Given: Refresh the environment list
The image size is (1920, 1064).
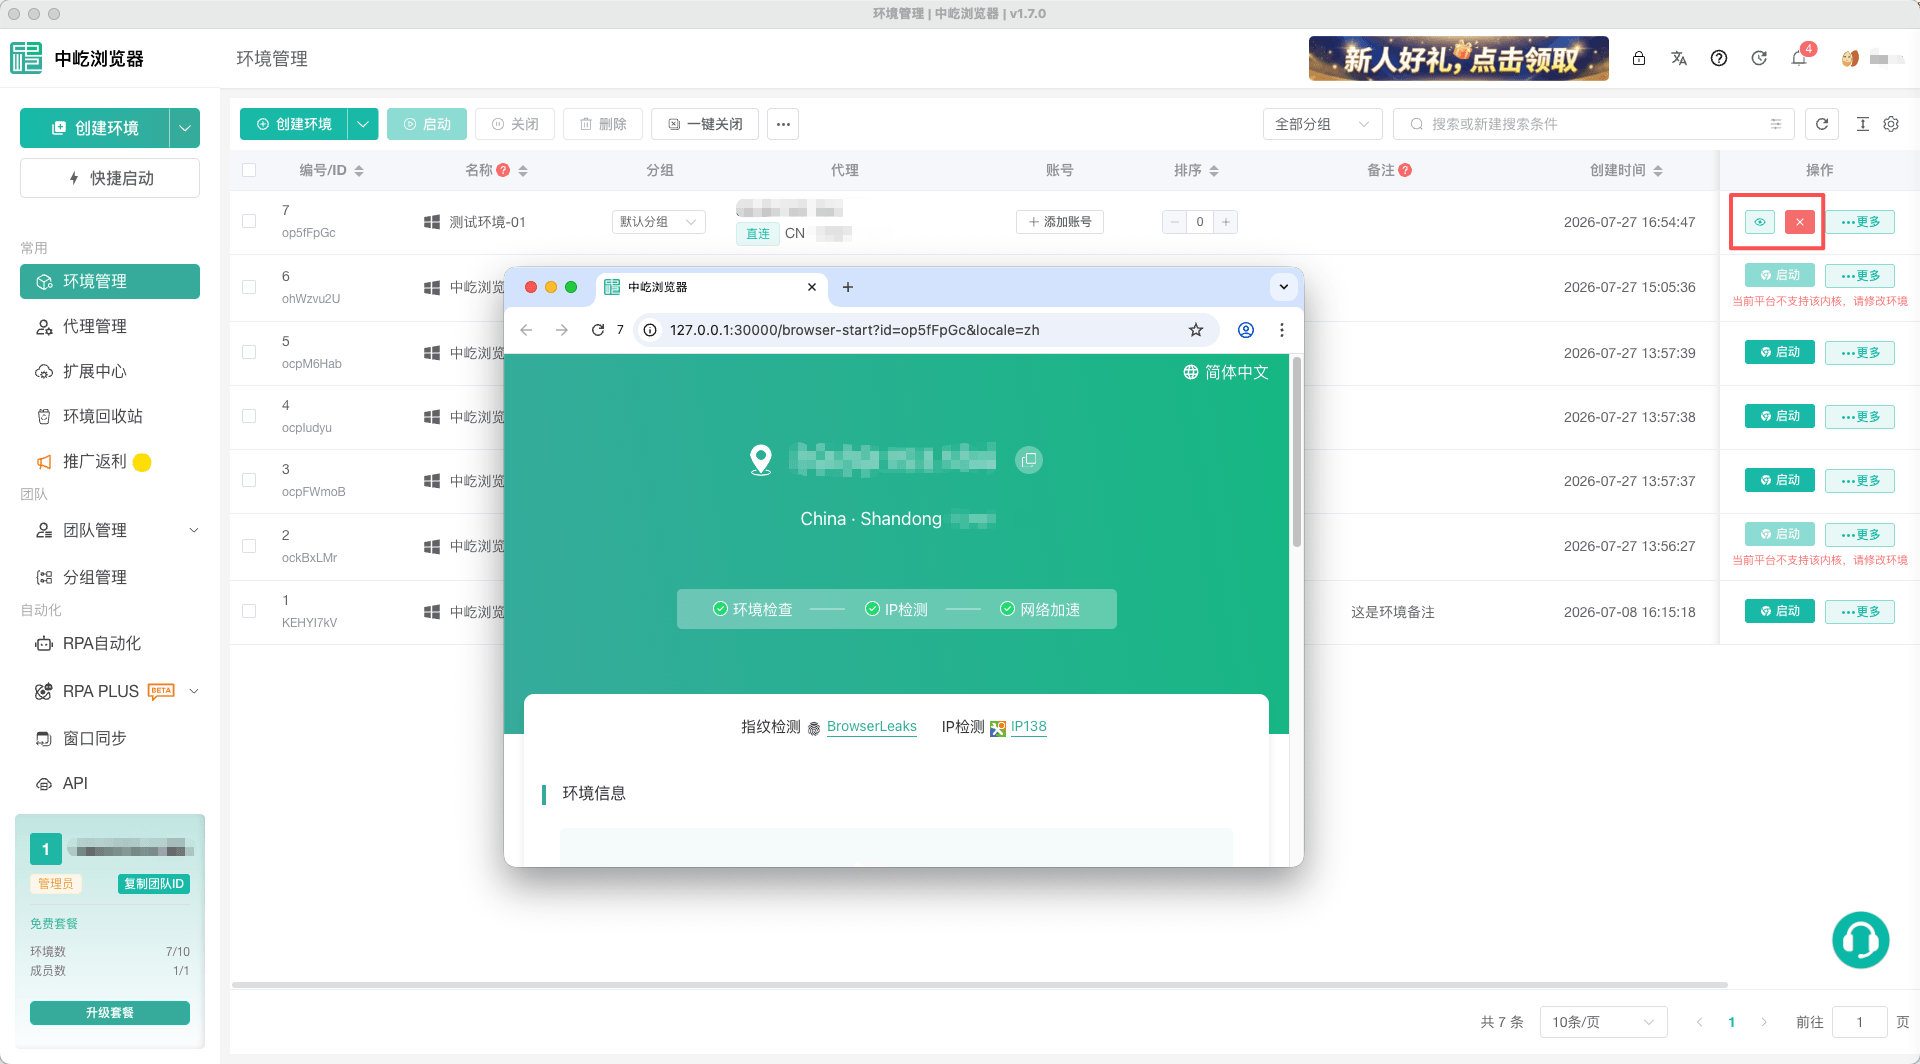Looking at the screenshot, I should click(x=1822, y=124).
